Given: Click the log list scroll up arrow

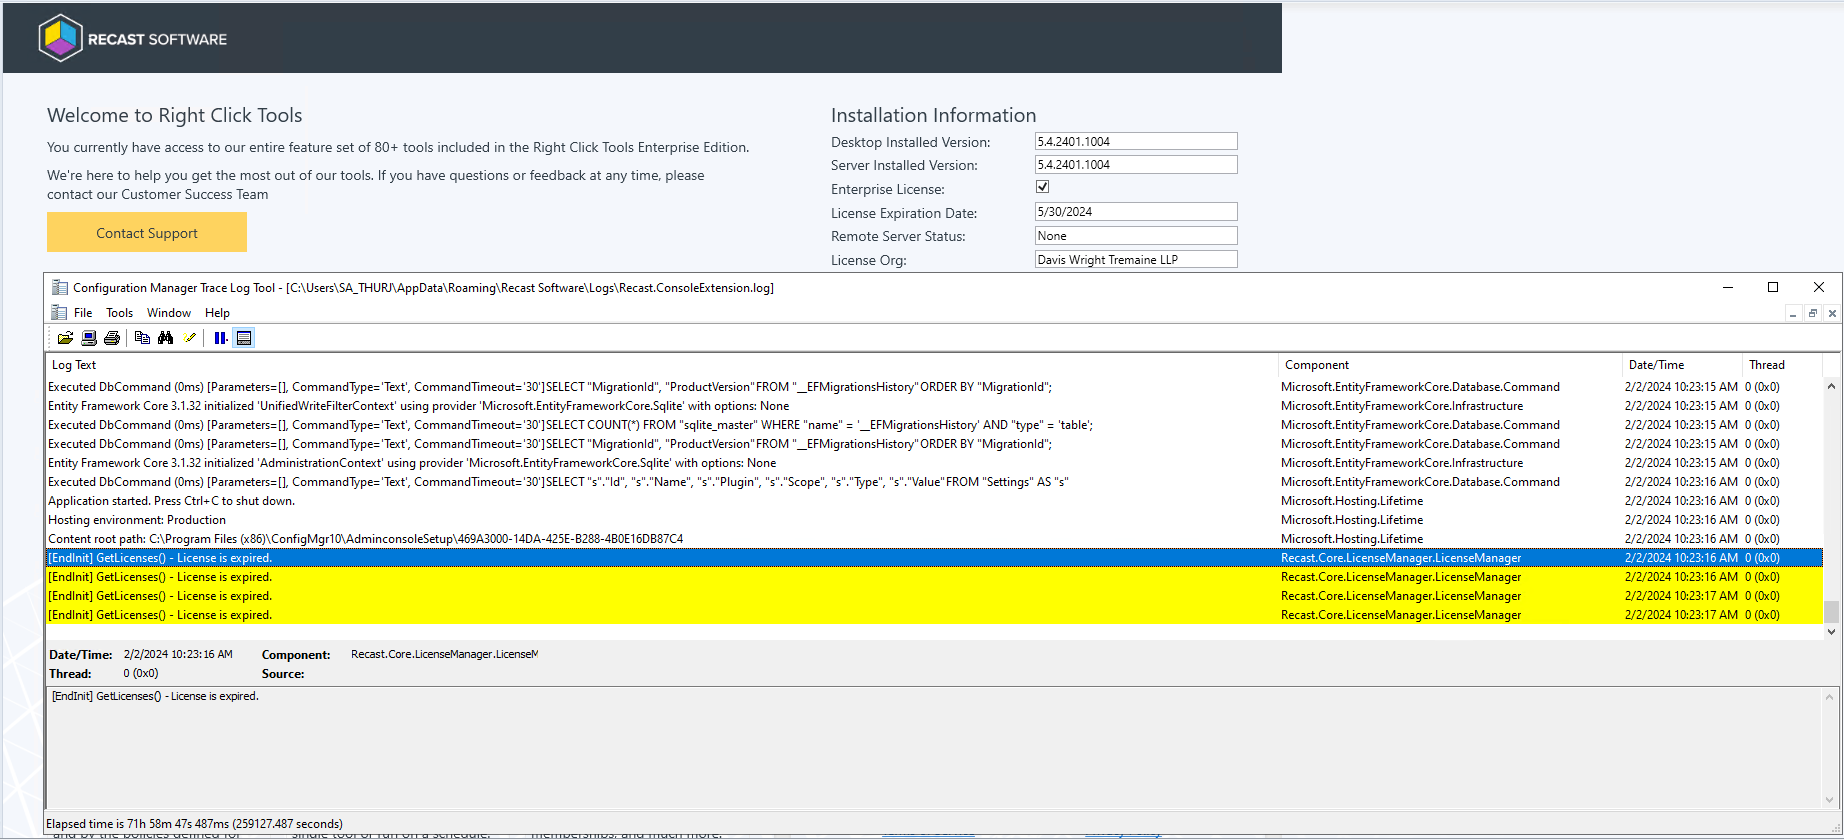Looking at the screenshot, I should coord(1831,386).
